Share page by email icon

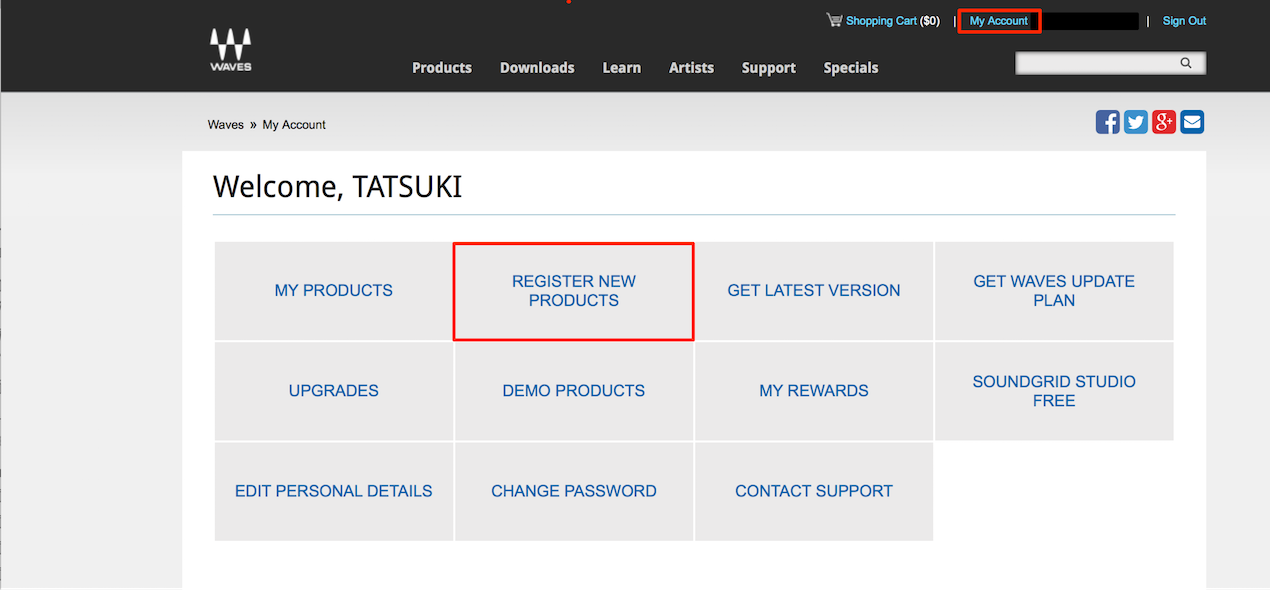click(x=1192, y=122)
